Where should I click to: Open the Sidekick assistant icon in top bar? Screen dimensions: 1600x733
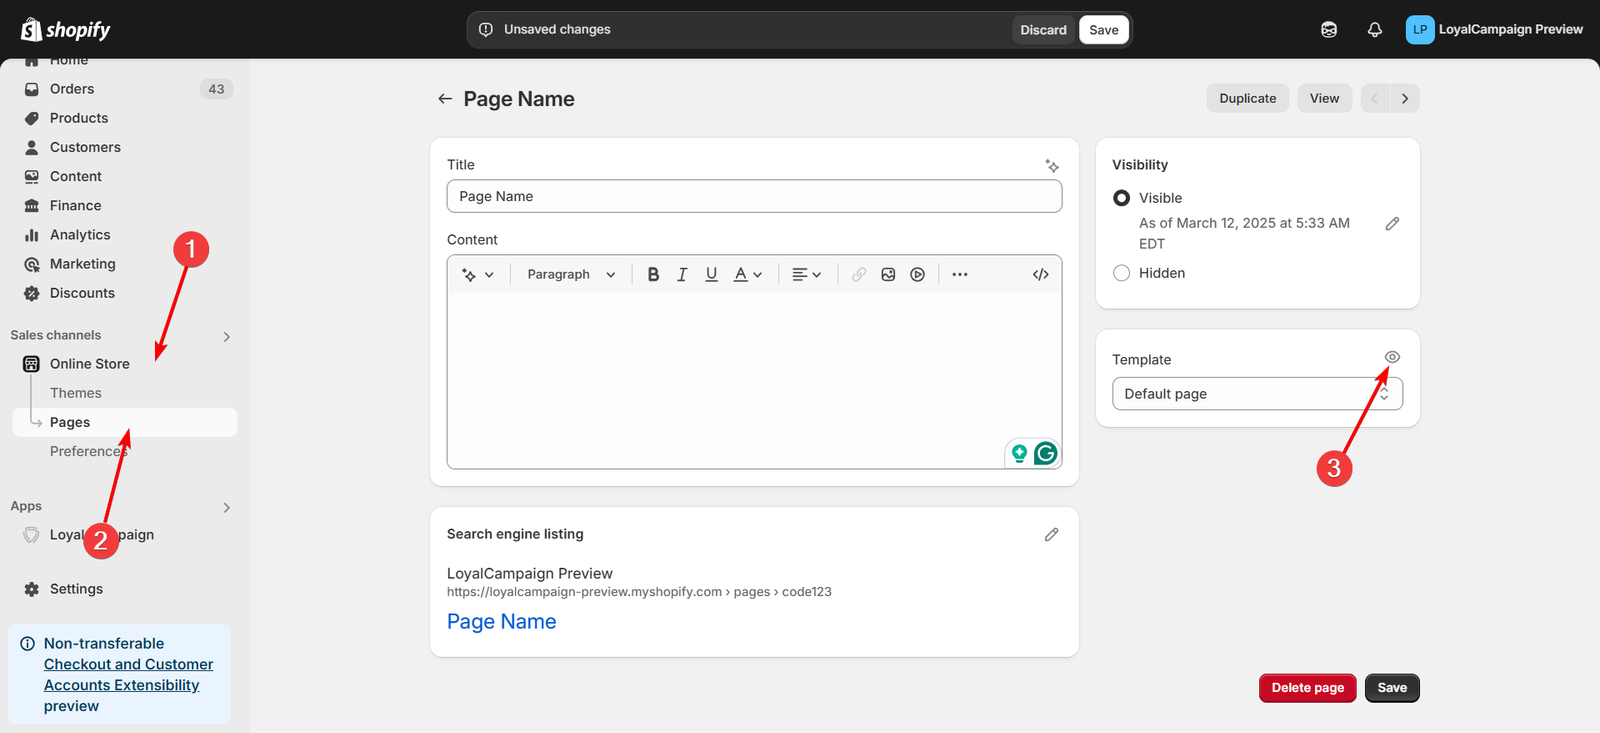(x=1329, y=30)
